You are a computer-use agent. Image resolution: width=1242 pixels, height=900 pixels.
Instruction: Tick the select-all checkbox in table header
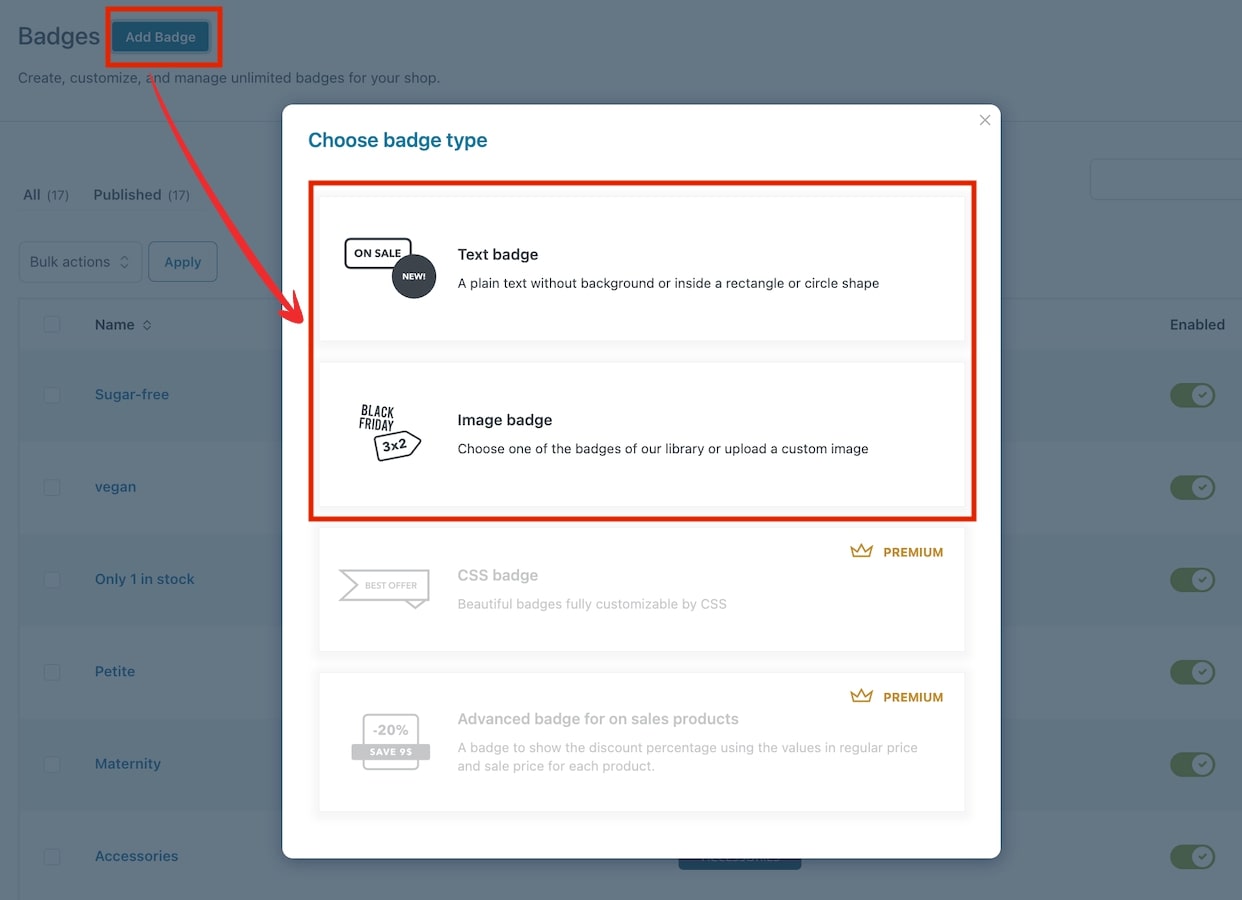coord(52,324)
